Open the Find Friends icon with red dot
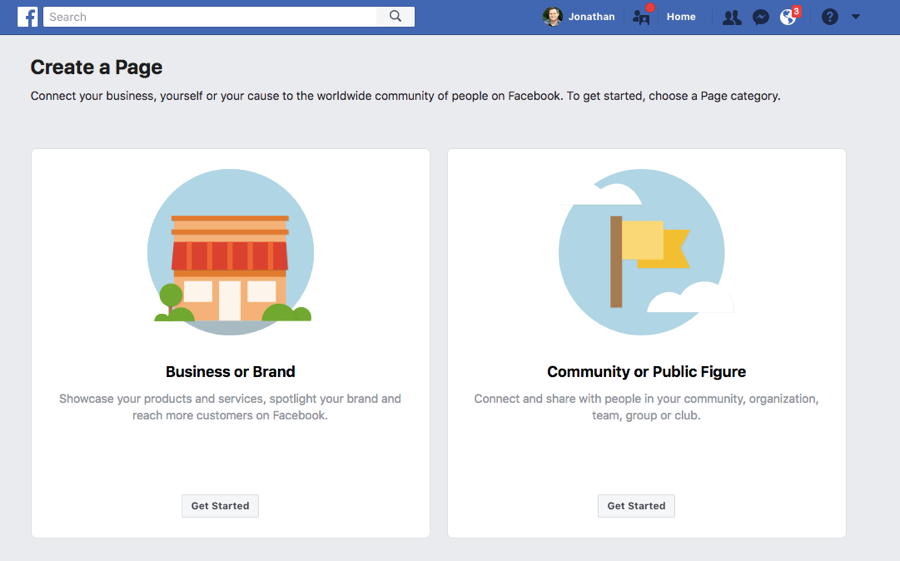This screenshot has width=900, height=561. [642, 17]
